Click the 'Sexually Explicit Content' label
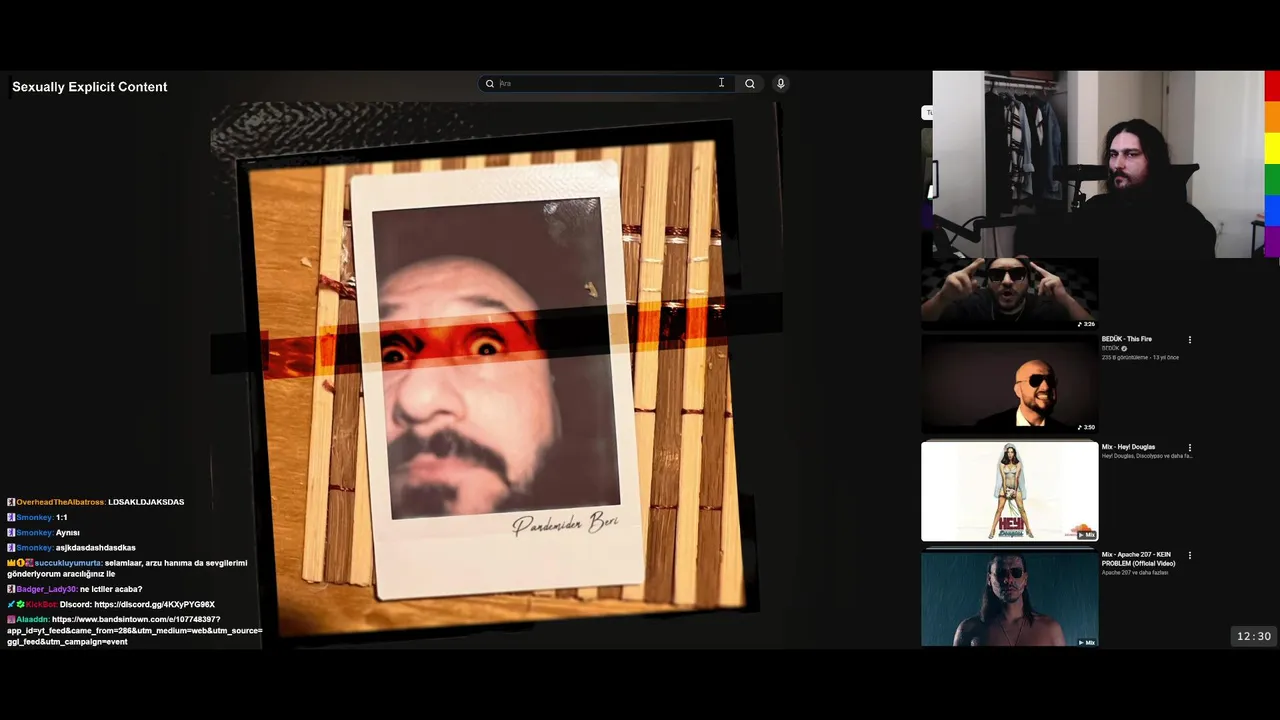 point(90,87)
